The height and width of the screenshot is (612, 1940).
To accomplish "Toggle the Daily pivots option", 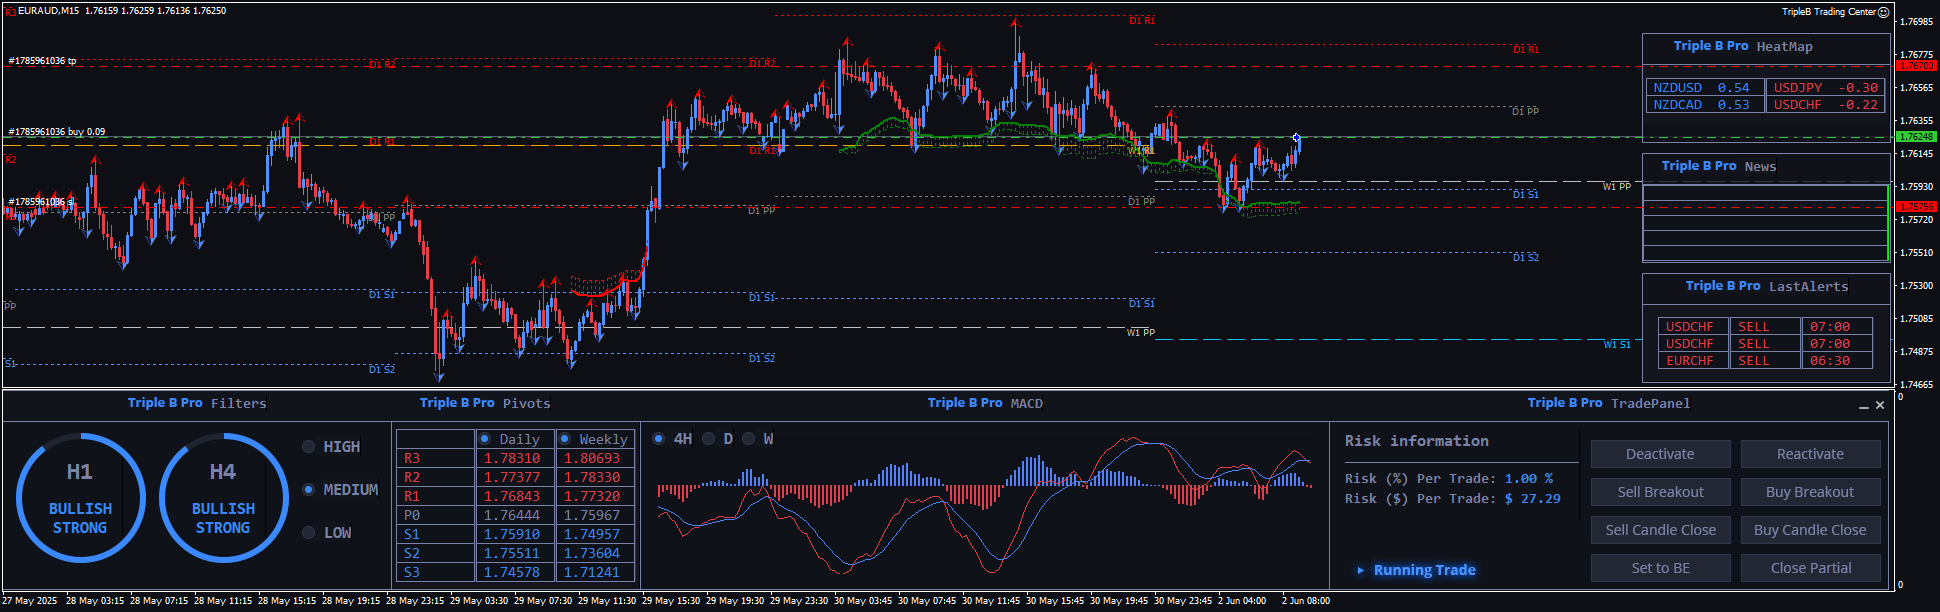I will [x=485, y=439].
